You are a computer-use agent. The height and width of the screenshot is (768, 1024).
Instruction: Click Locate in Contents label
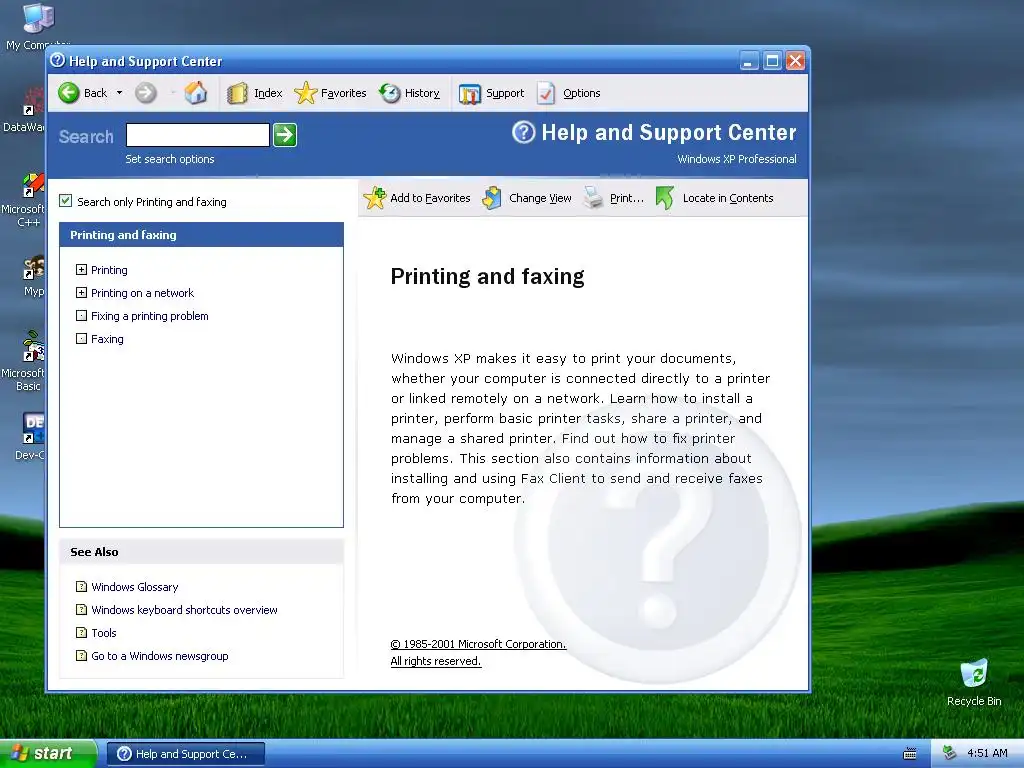pos(728,198)
